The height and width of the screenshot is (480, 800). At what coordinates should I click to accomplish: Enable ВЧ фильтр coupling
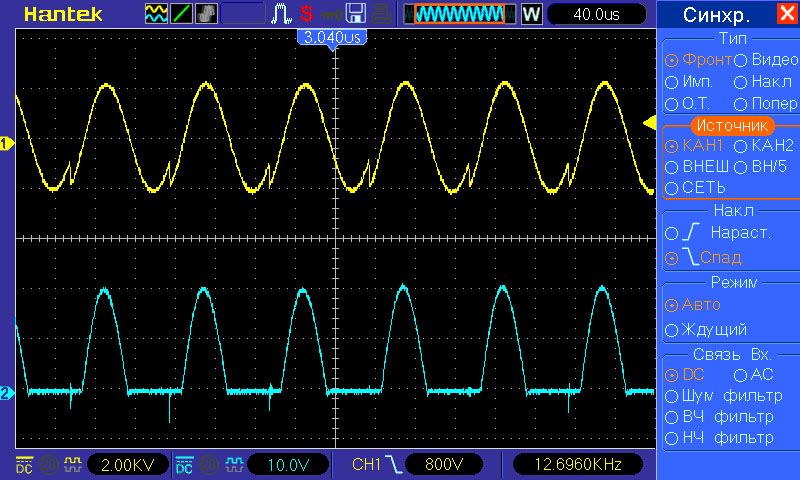coord(719,417)
